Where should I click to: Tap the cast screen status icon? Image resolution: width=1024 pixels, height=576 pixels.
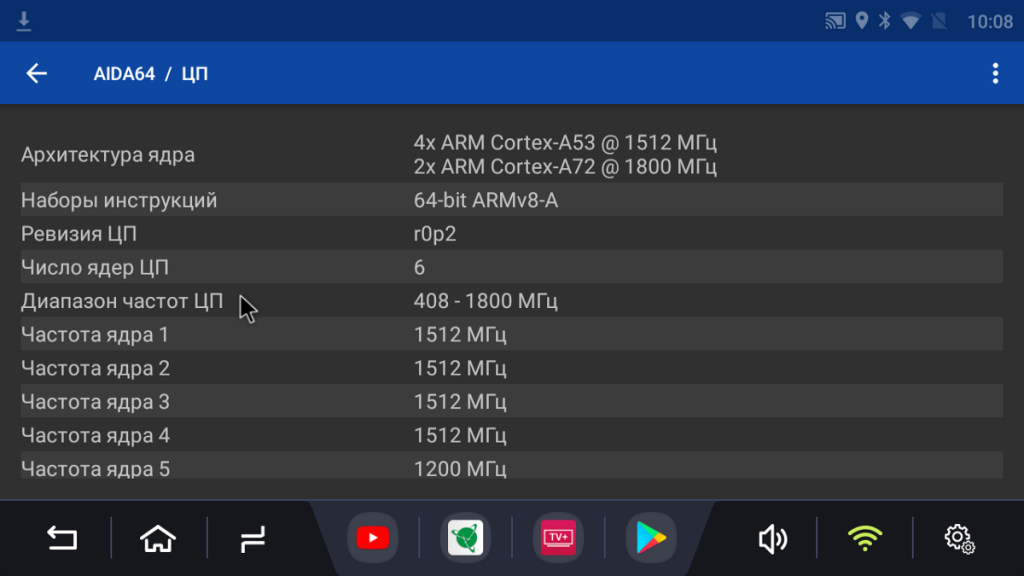pos(835,21)
